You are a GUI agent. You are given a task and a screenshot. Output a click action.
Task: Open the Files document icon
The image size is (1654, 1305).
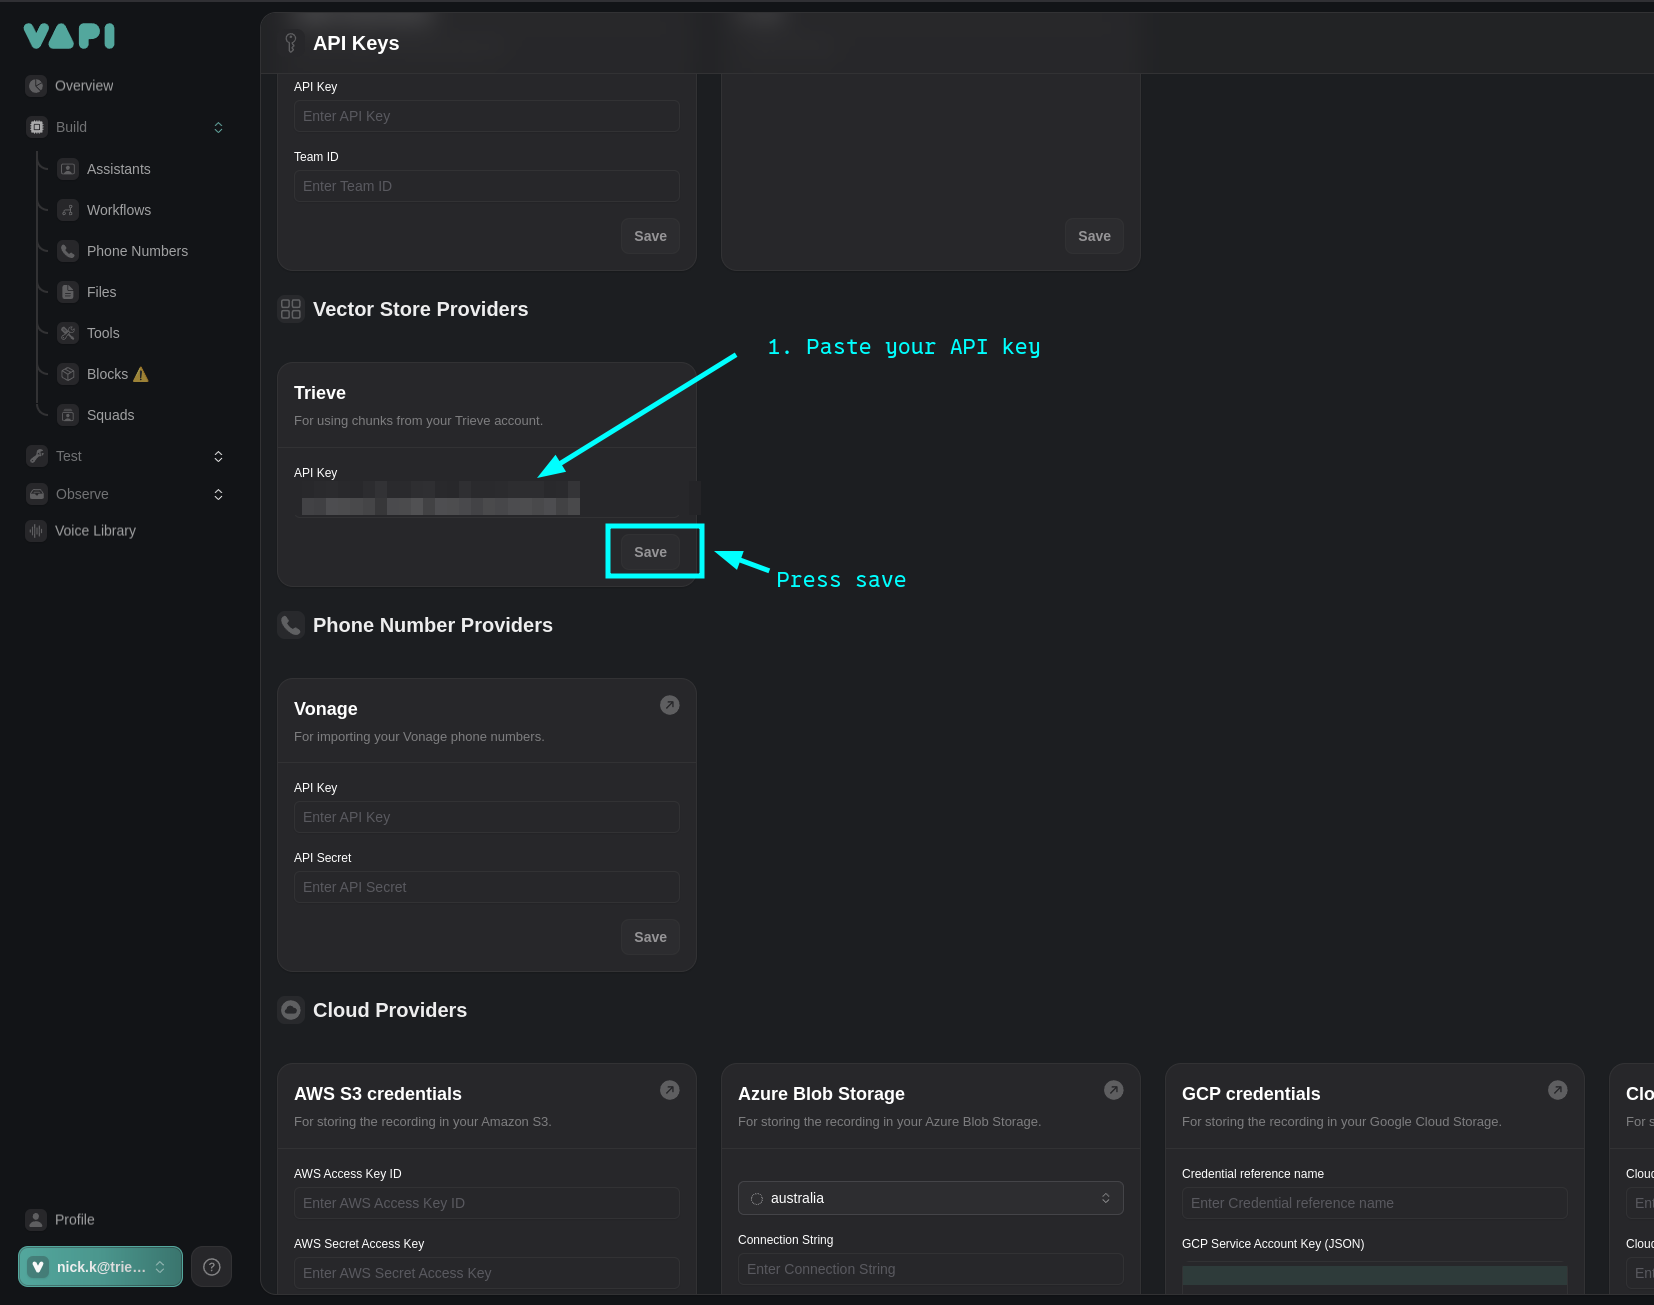point(68,292)
